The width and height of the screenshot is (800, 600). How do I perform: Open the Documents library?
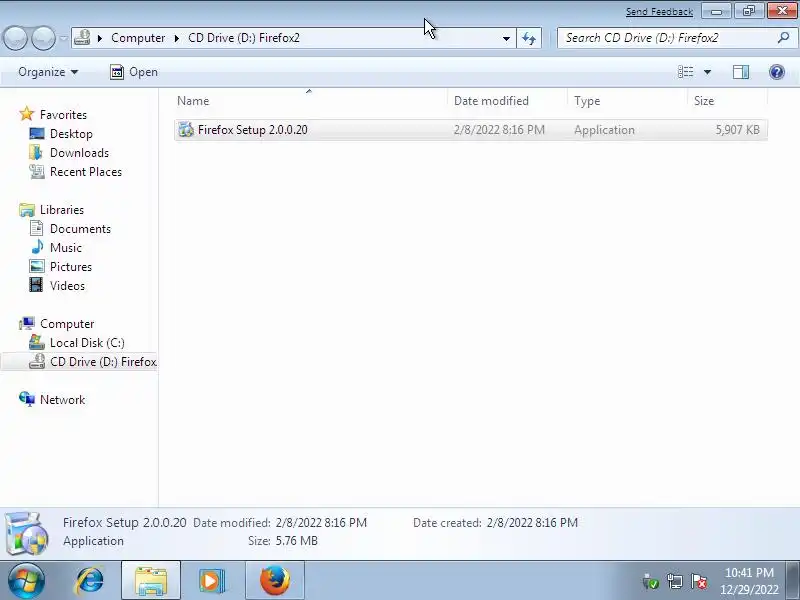pyautogui.click(x=80, y=229)
